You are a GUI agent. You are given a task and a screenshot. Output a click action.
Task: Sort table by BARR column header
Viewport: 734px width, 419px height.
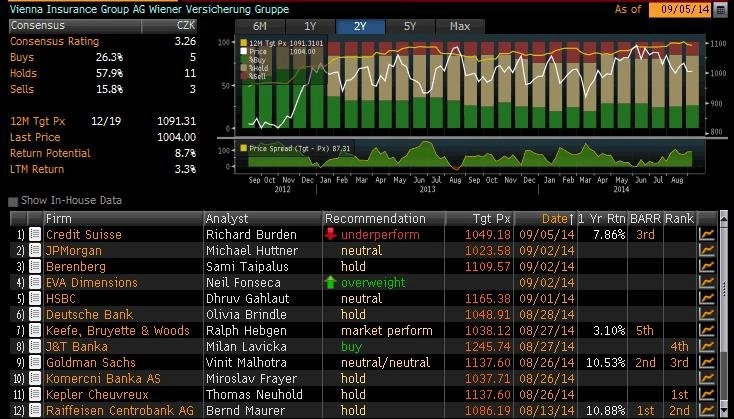point(646,219)
